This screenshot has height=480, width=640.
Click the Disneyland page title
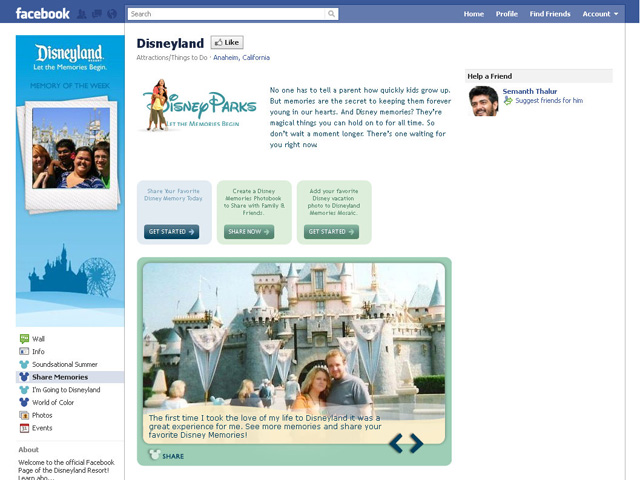tap(170, 43)
